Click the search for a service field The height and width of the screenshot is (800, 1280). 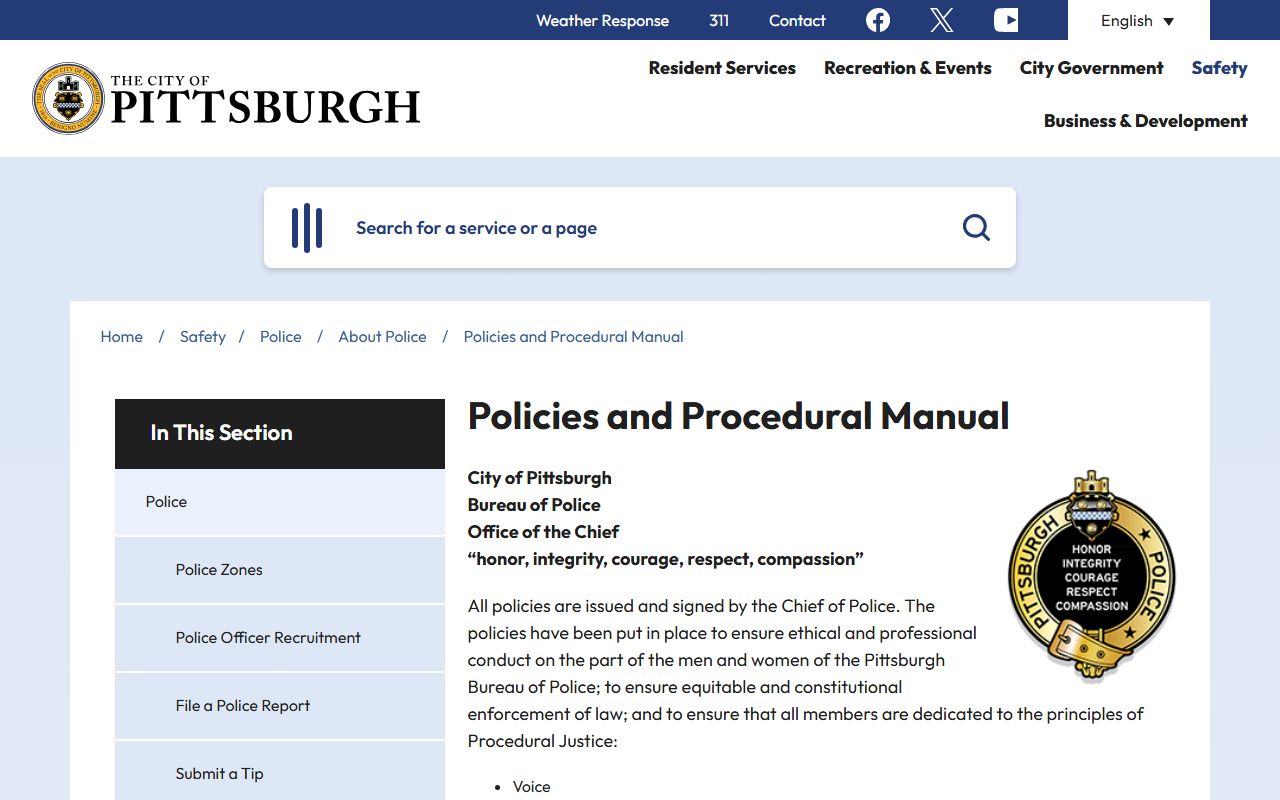640,228
